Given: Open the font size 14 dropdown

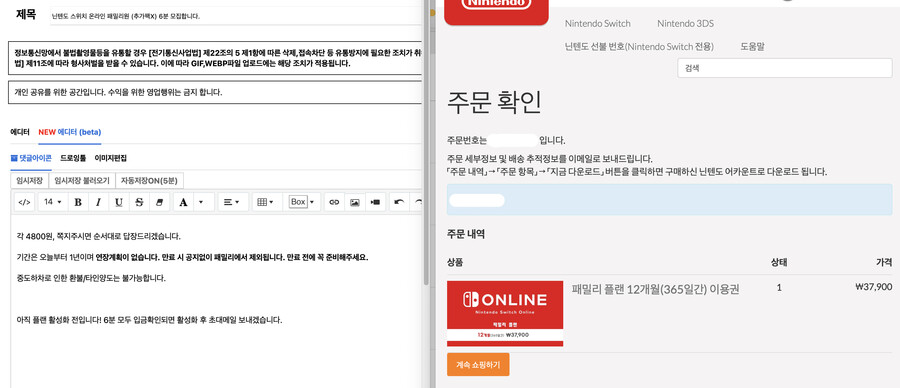Looking at the screenshot, I should (x=53, y=202).
